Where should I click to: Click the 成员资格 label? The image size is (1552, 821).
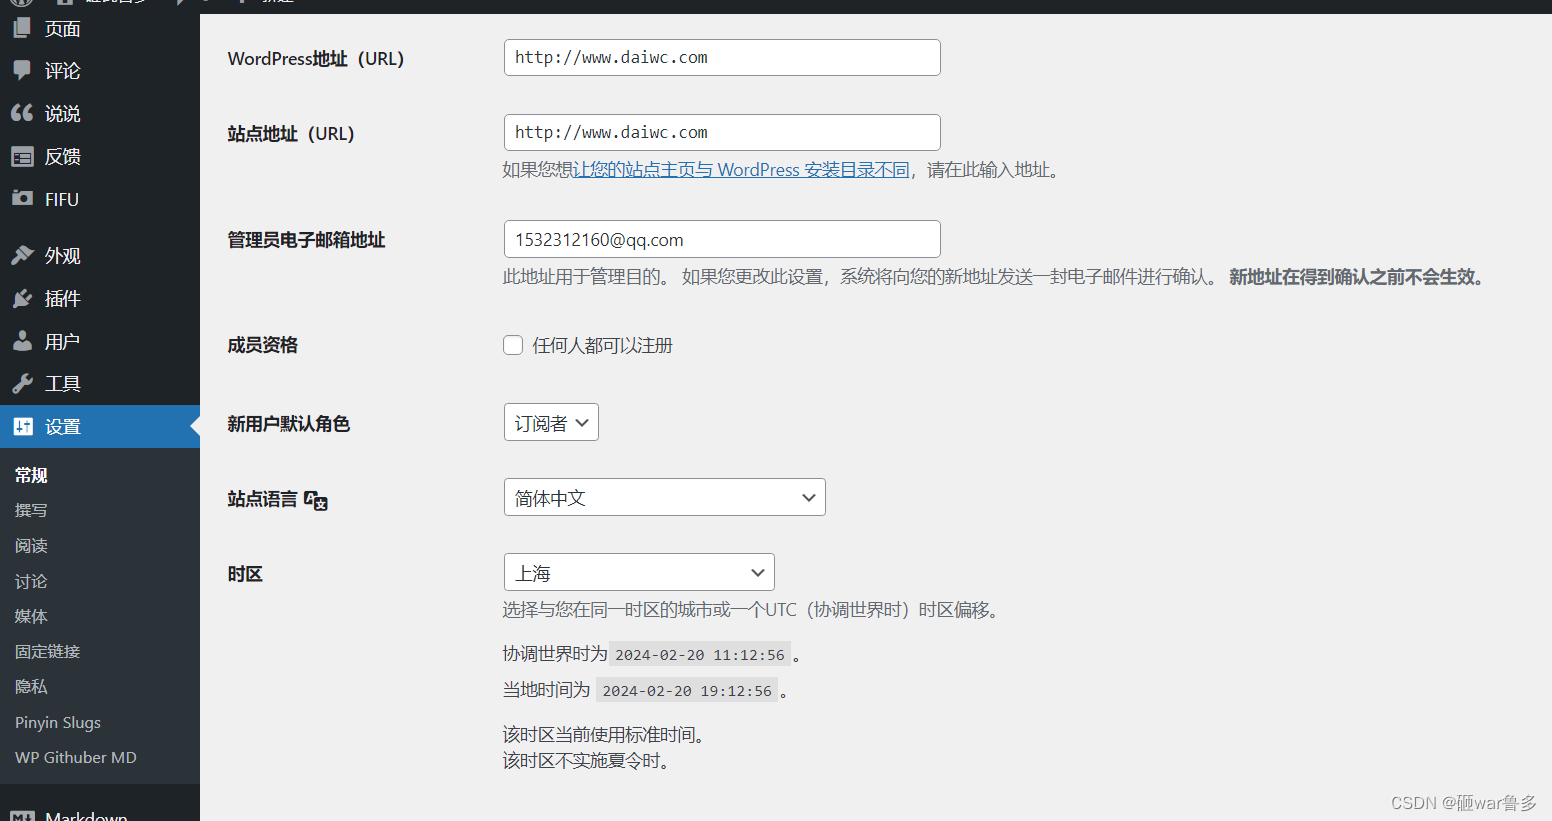tap(262, 345)
